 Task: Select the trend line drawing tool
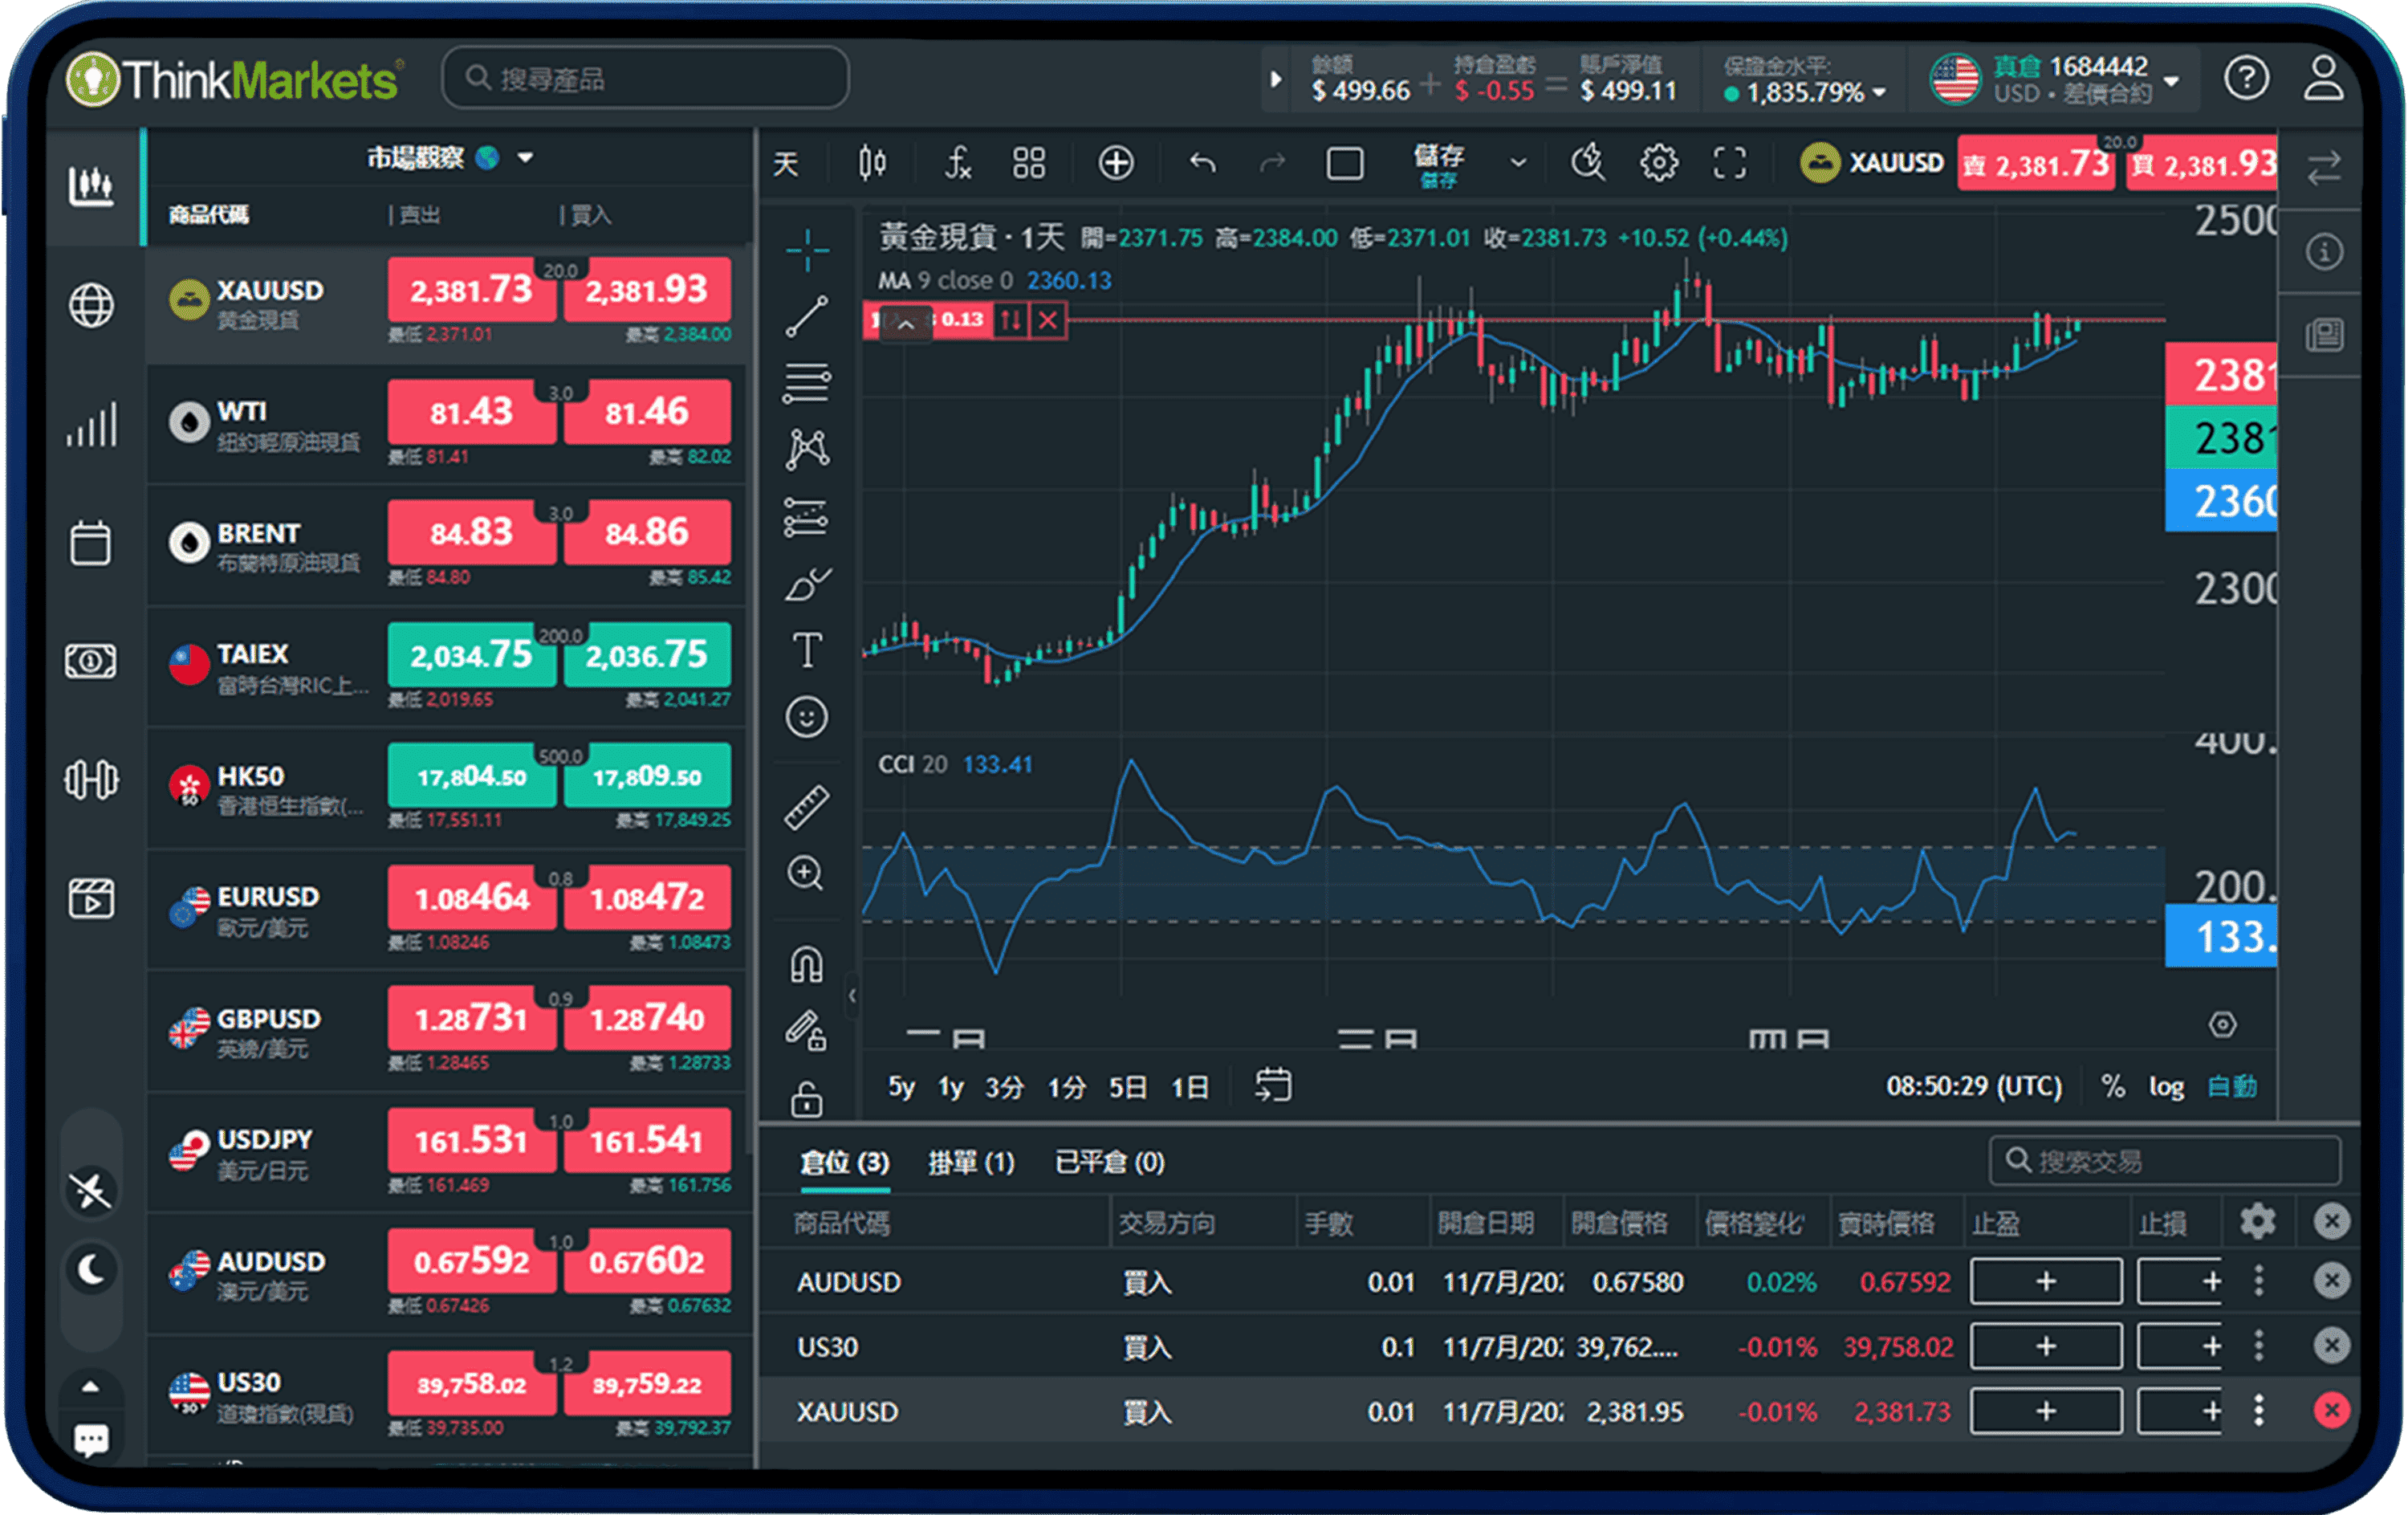pos(806,316)
